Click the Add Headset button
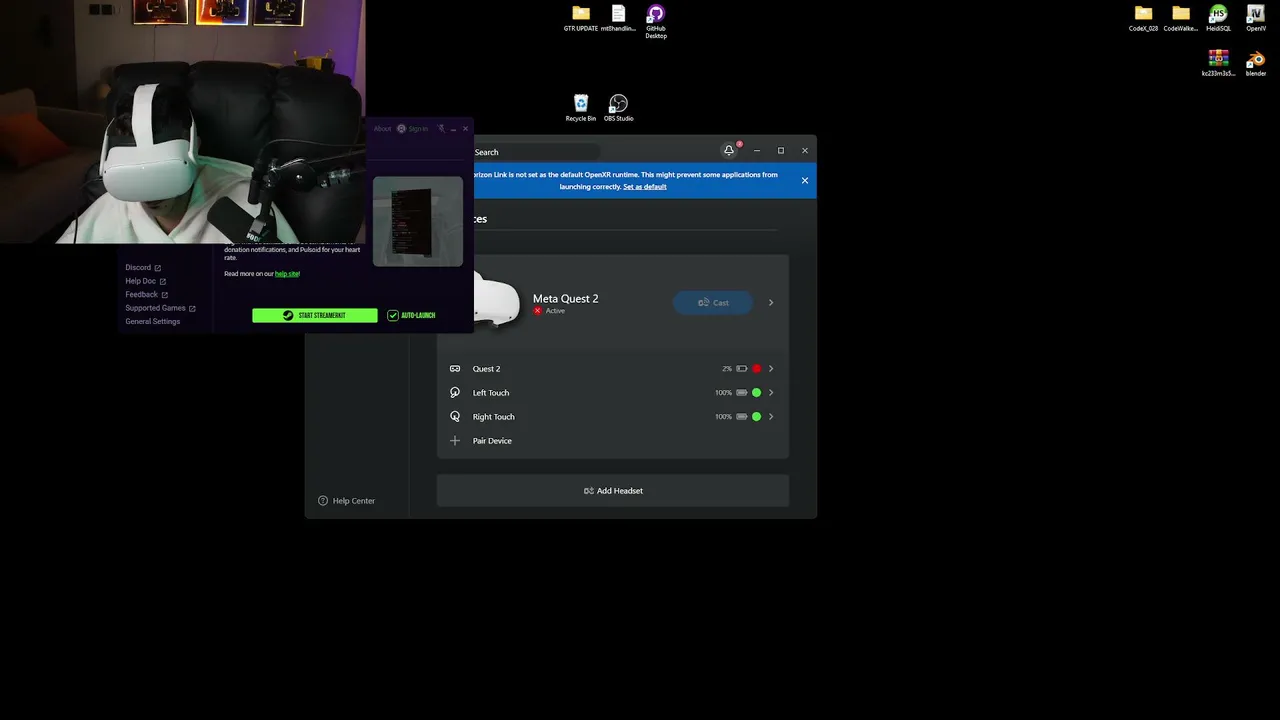The width and height of the screenshot is (1280, 720). tap(613, 491)
